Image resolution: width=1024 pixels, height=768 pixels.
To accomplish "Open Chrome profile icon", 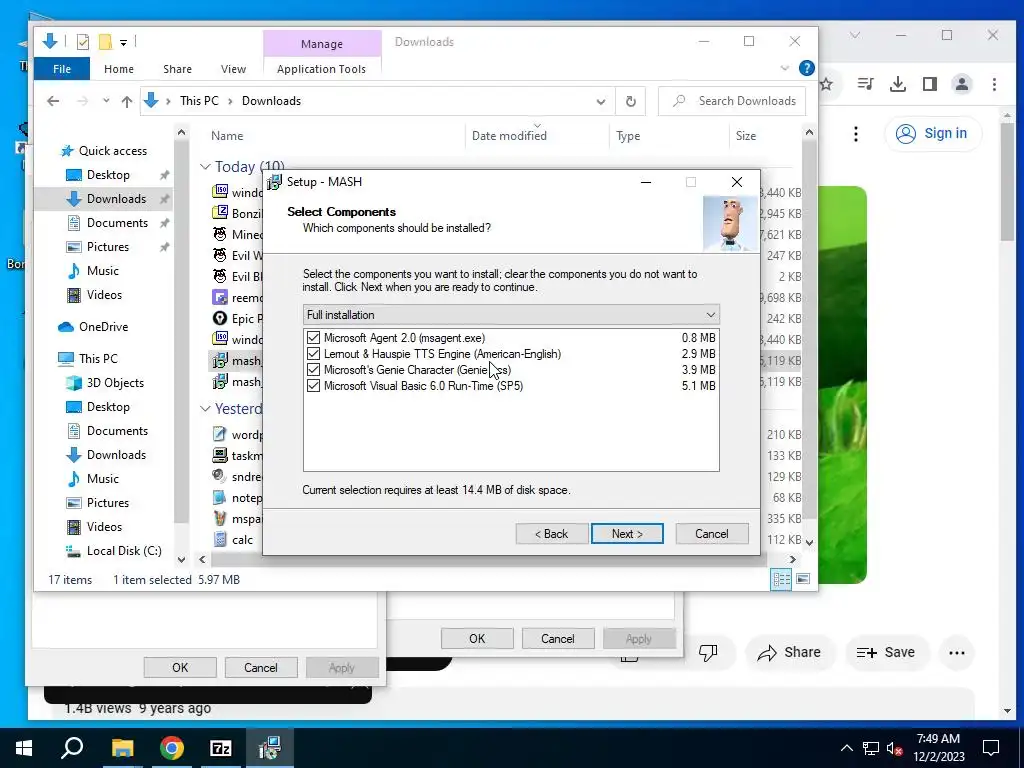I will (962, 84).
